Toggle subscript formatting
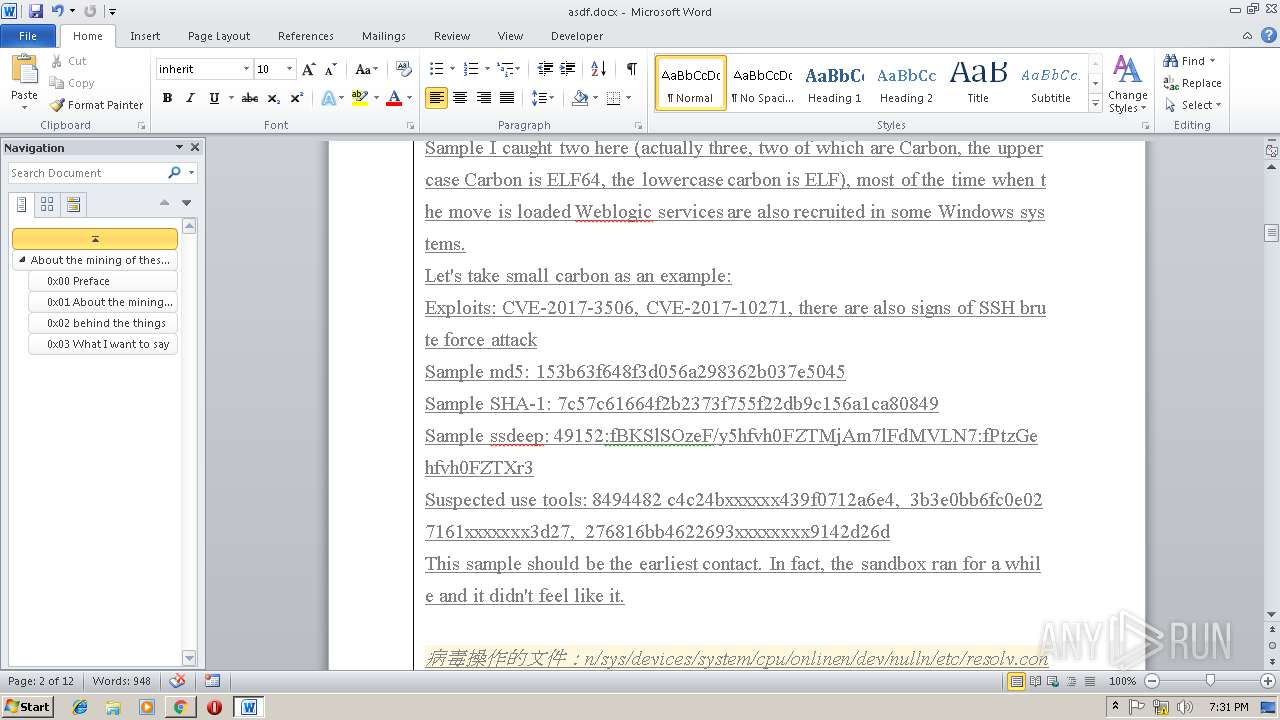This screenshot has height=720, width=1280. click(274, 98)
